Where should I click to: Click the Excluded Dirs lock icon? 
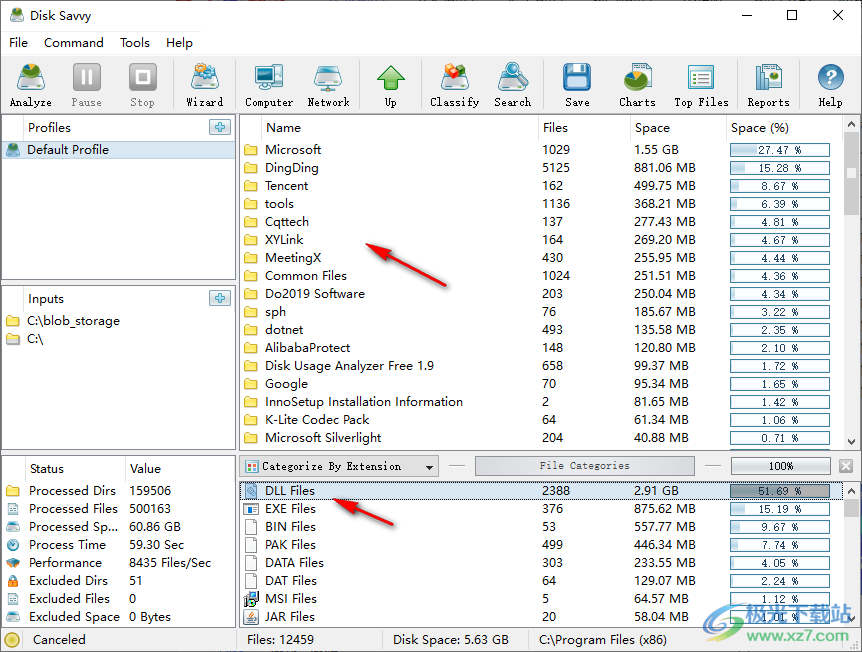click(x=13, y=581)
